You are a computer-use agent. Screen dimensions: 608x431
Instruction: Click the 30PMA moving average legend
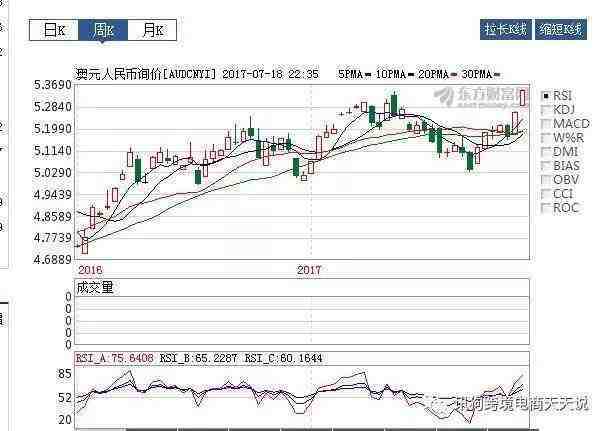point(480,74)
